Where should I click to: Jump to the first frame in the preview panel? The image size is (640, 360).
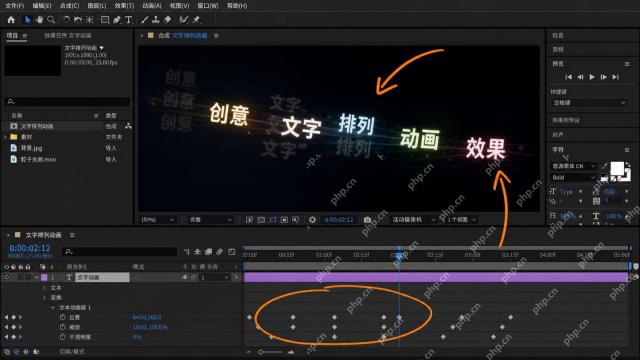coord(569,77)
